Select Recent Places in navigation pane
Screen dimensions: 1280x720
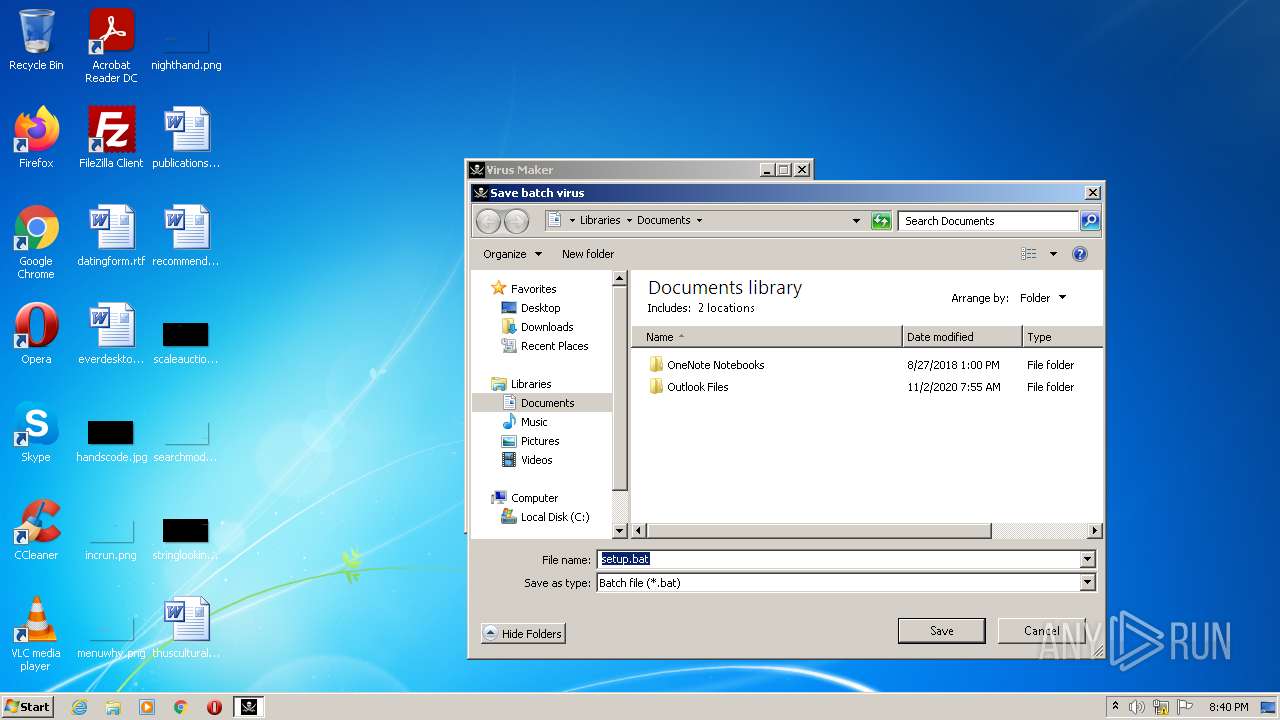[554, 346]
